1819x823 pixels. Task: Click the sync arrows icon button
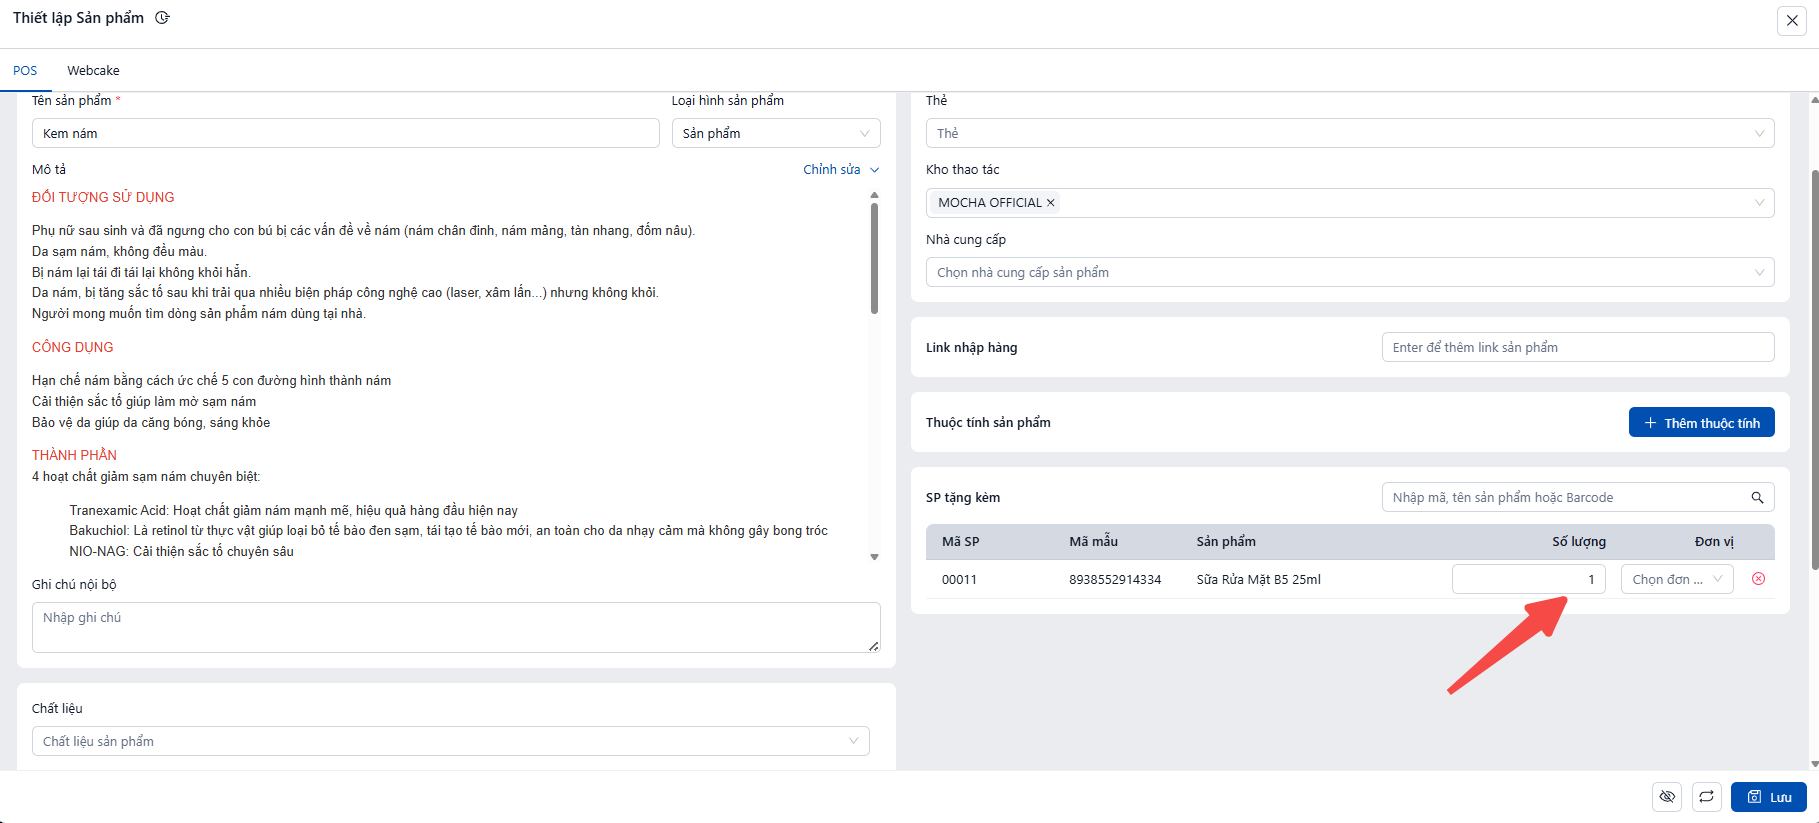[x=1707, y=797]
